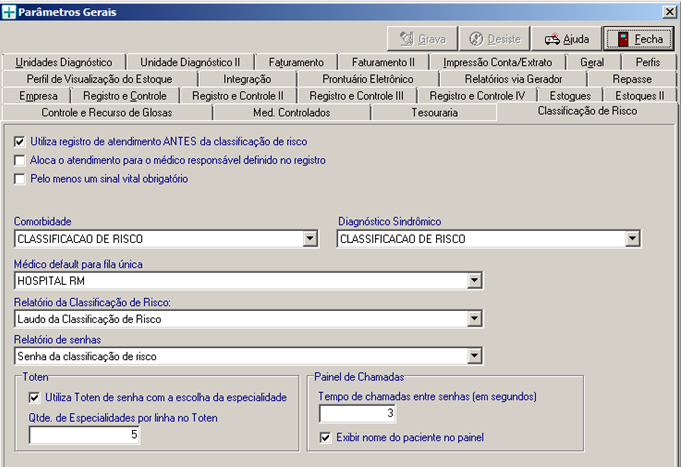
Task: Select Registro e Controle III tab
Action: pyautogui.click(x=356, y=96)
